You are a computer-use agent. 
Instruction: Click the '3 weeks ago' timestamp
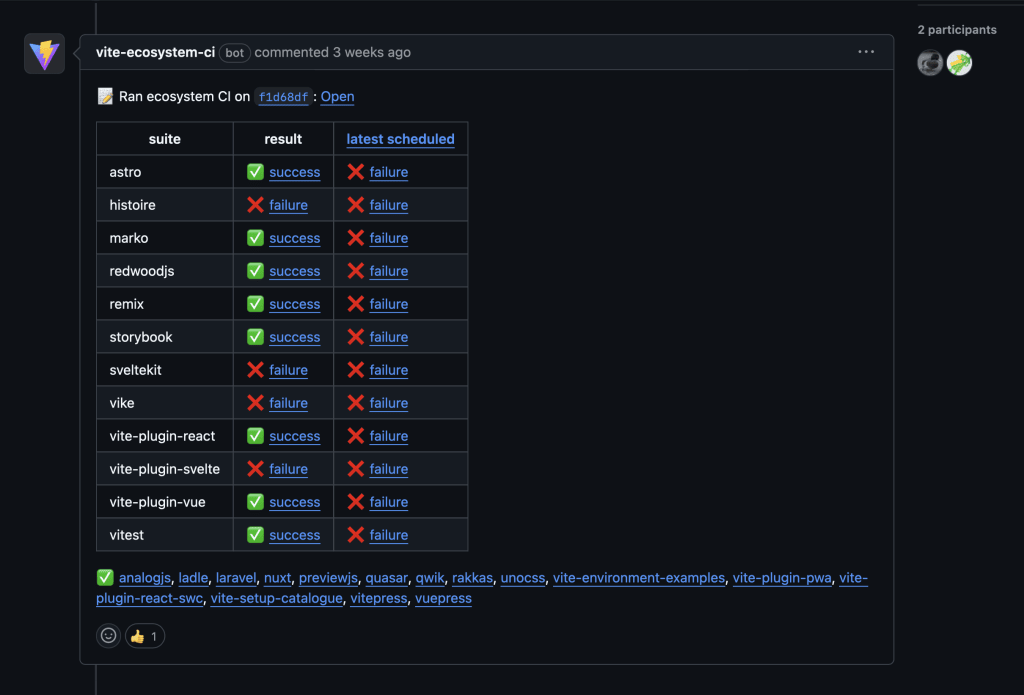tap(371, 52)
